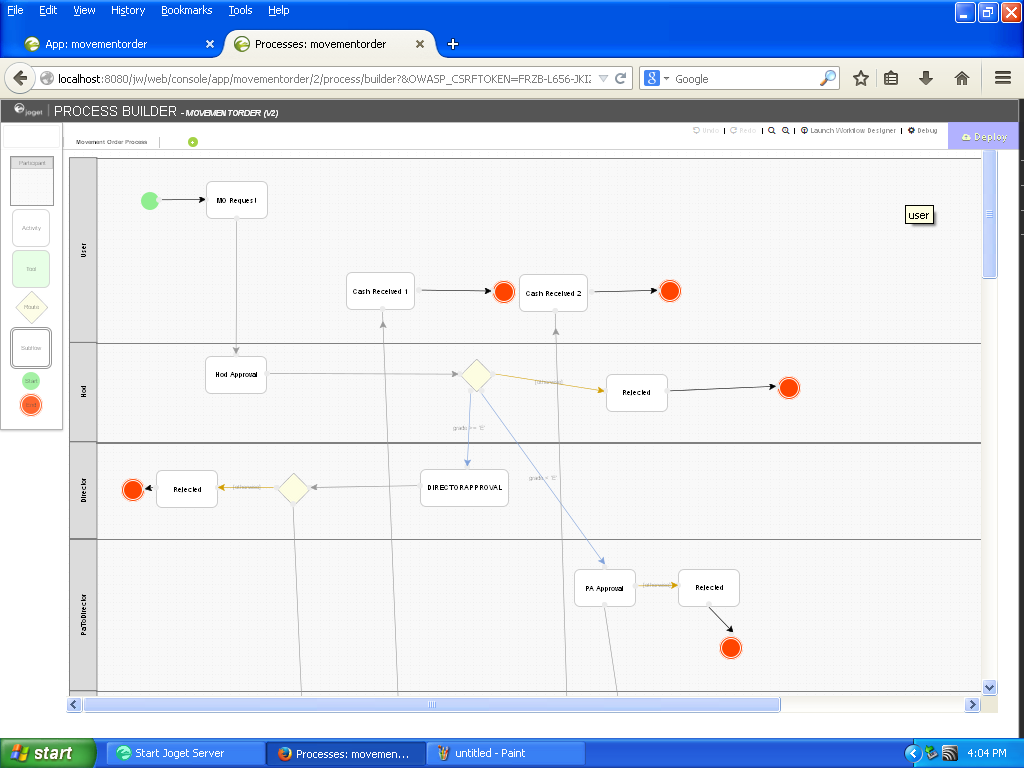Open the History menu

click(x=128, y=10)
